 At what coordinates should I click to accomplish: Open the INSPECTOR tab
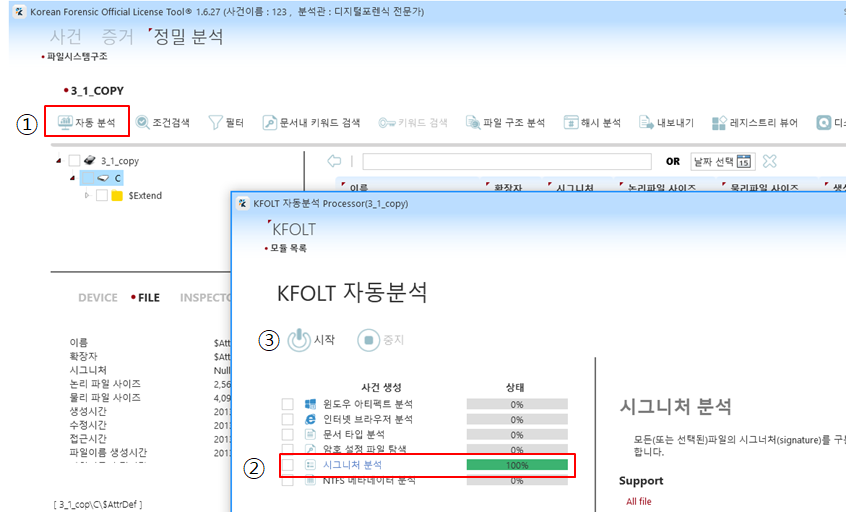[205, 298]
